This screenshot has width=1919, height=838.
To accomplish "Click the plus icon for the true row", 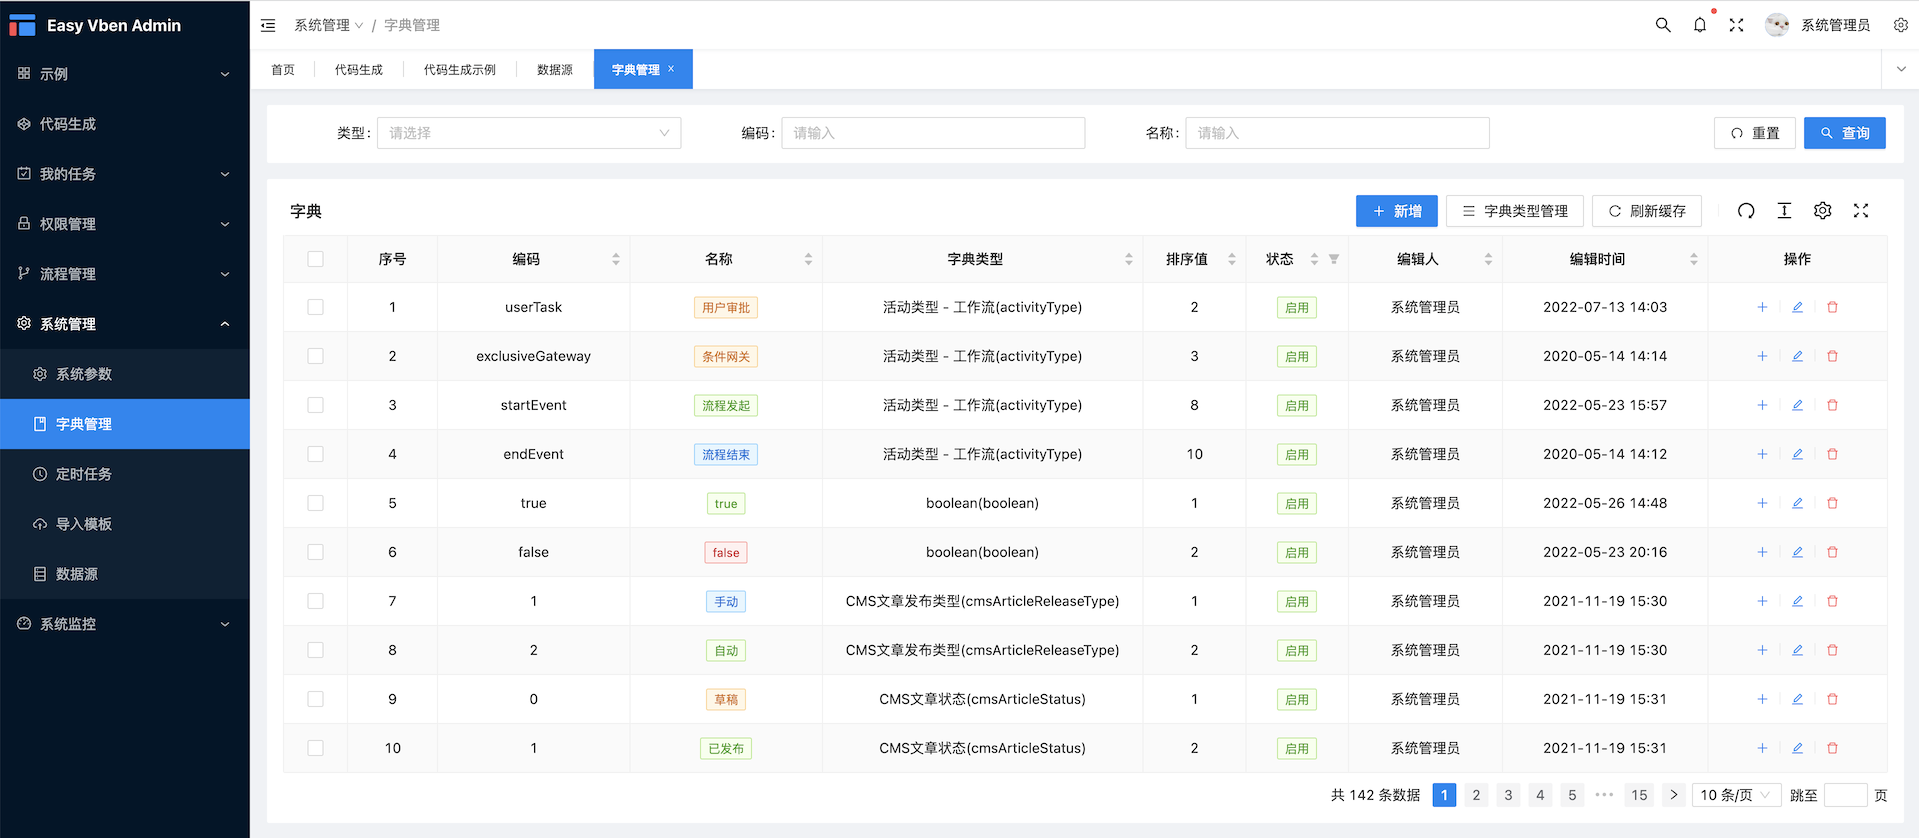I will tap(1762, 503).
